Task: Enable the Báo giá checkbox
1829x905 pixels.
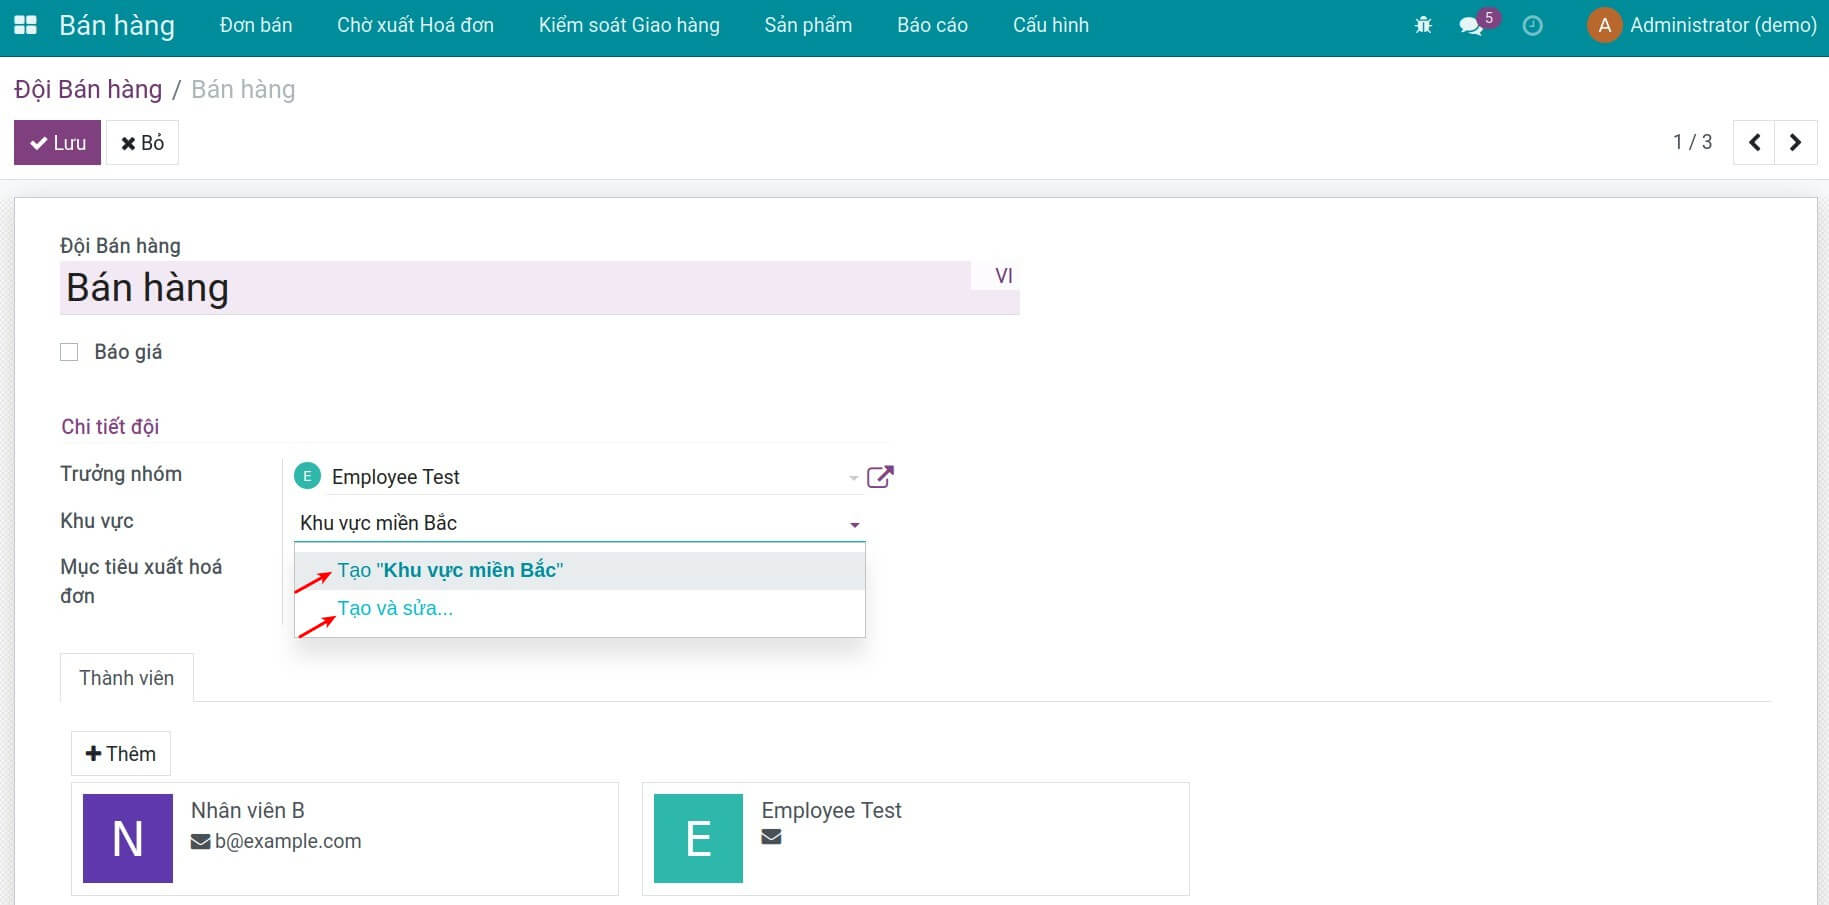Action: (x=69, y=352)
